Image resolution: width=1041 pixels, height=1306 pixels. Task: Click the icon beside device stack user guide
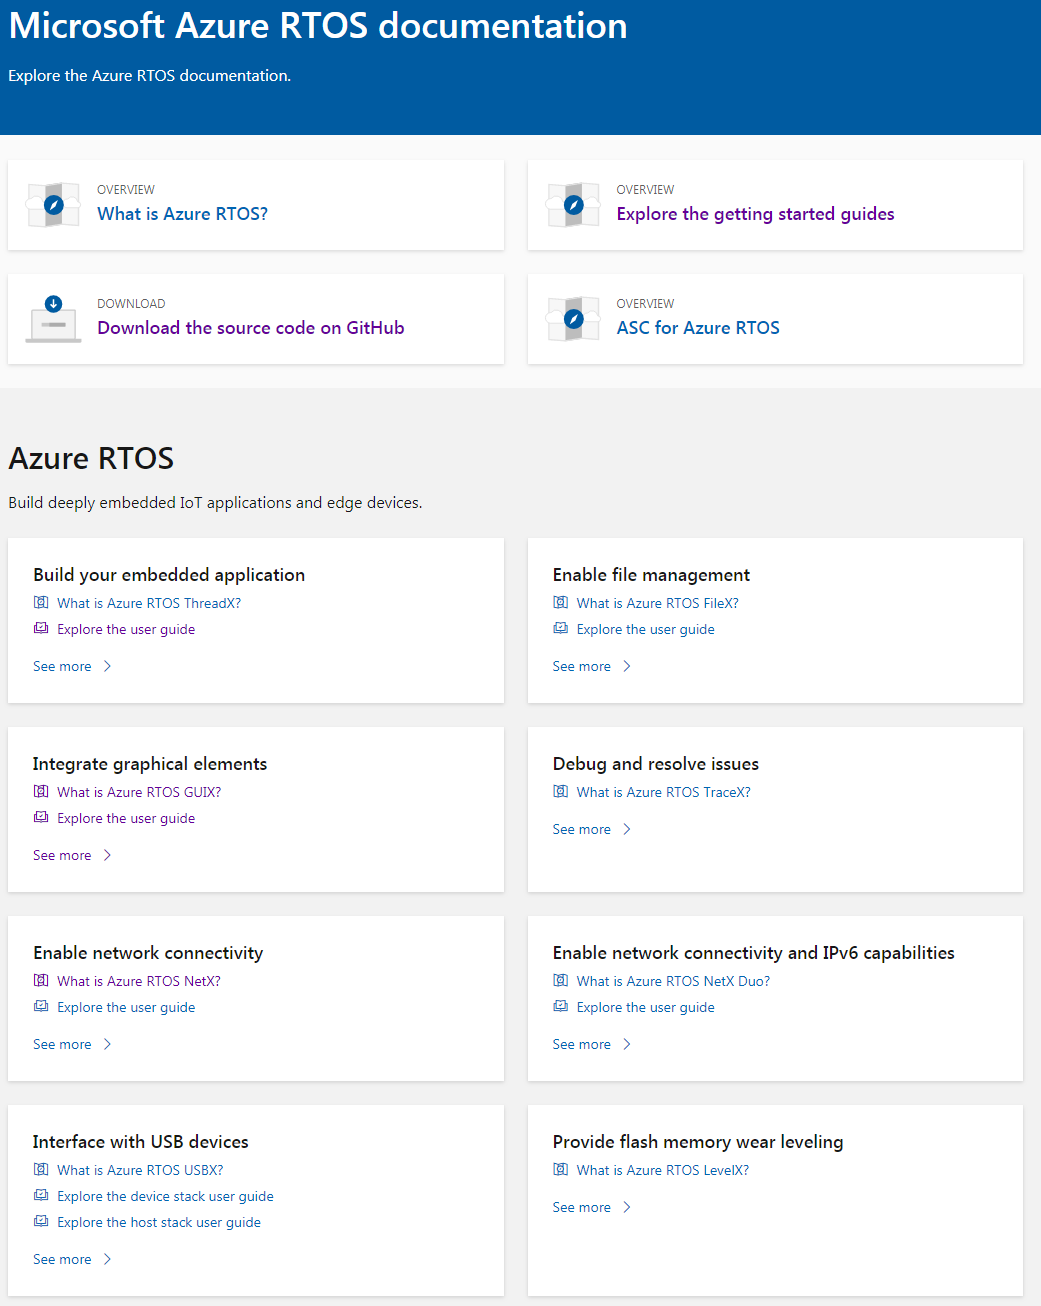(41, 1196)
